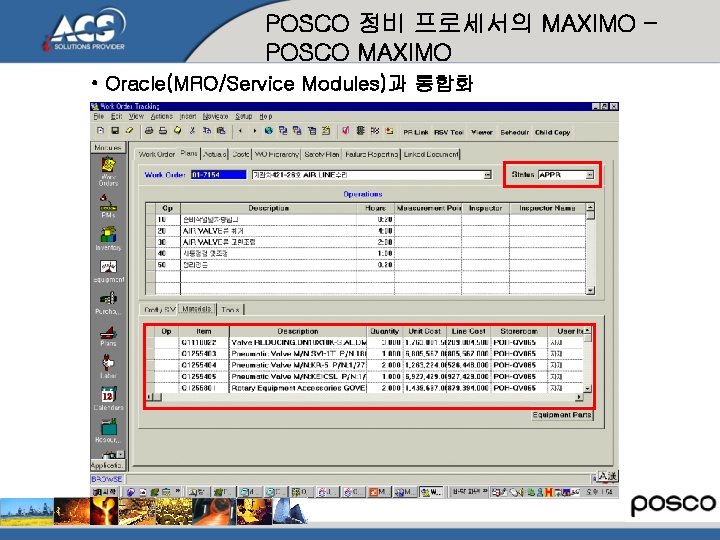The image size is (720, 540).
Task: Click the PR Link toolbar button
Action: pyautogui.click(x=416, y=132)
